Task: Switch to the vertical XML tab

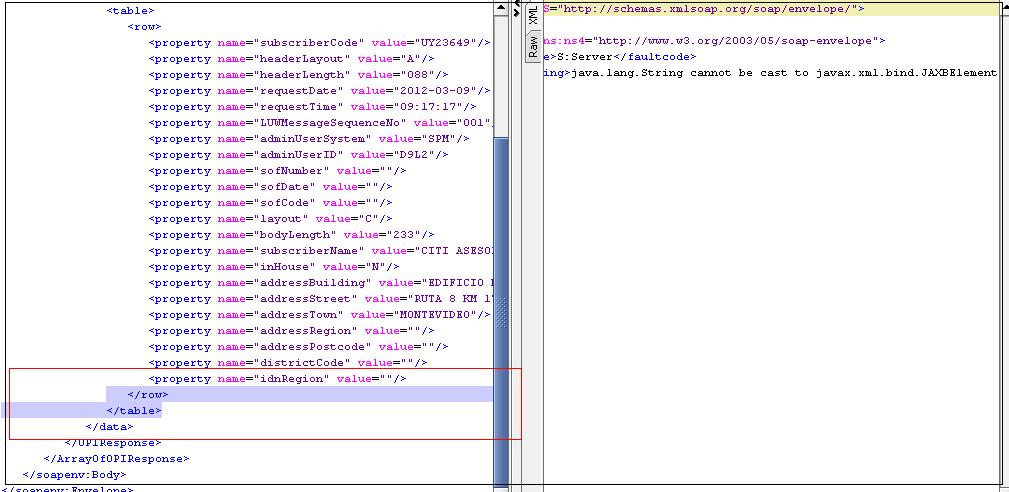Action: 533,14
